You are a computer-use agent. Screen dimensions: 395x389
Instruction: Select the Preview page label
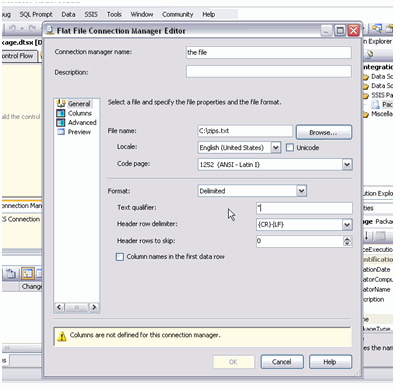[x=79, y=132]
